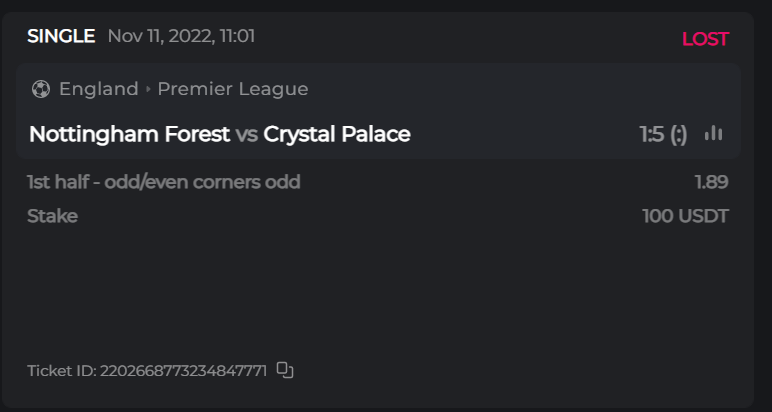Click the 'Ticket ID:' label text

61,371
